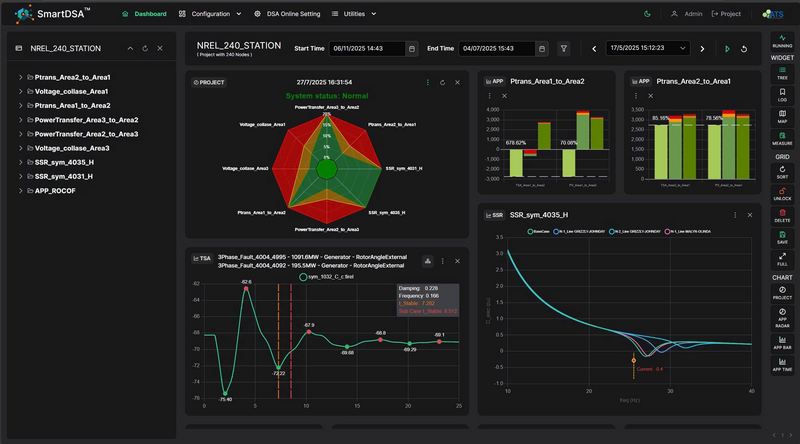800x444 pixels.
Task: Click the MEASURE widget icon
Action: pyautogui.click(x=782, y=139)
